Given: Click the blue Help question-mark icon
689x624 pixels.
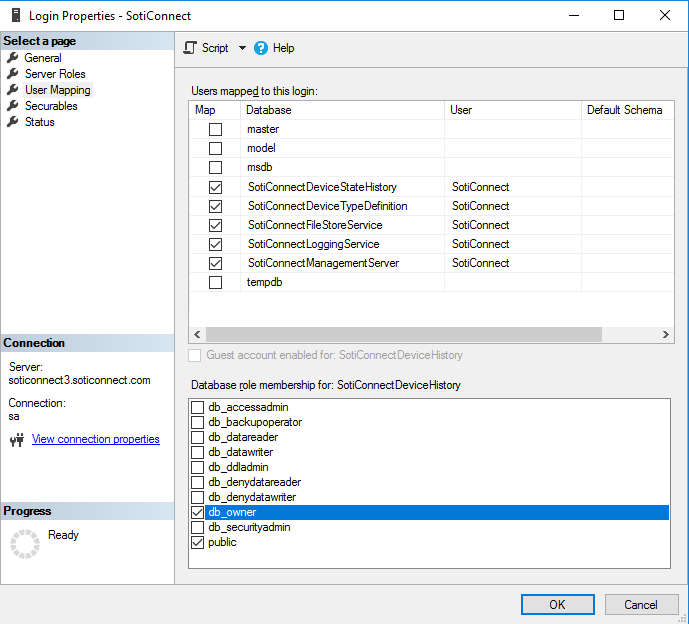Looking at the screenshot, I should coord(261,48).
